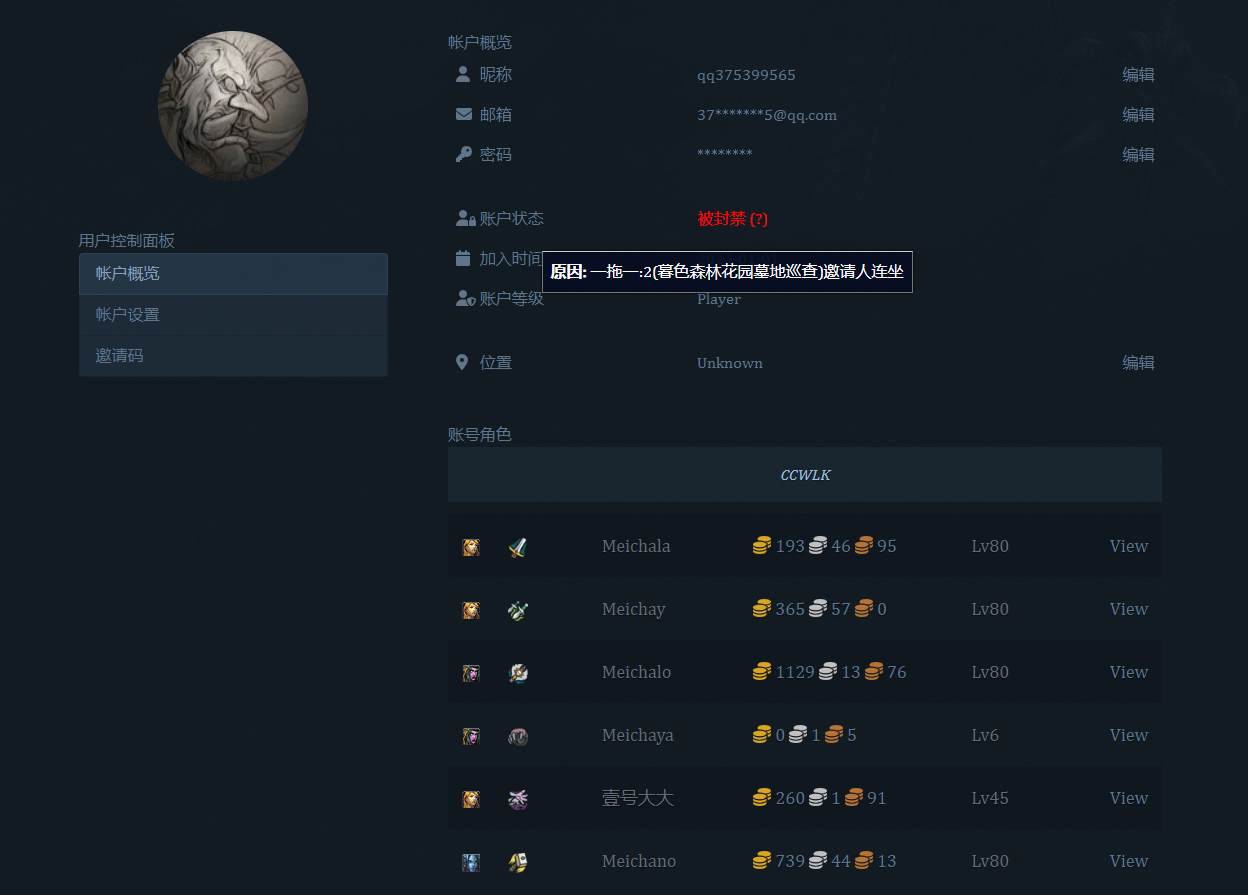
Task: Click 编辑 in the password row
Action: [x=1138, y=155]
